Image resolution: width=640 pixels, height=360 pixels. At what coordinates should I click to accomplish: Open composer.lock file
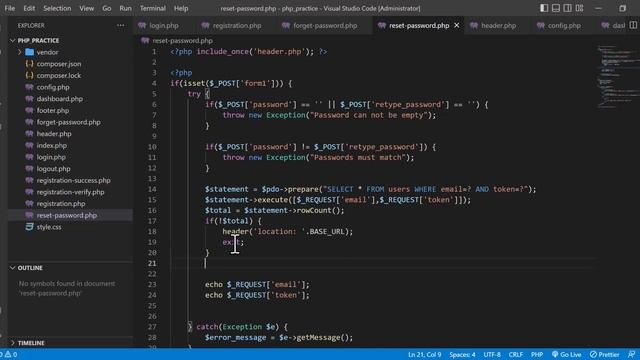(x=59, y=76)
